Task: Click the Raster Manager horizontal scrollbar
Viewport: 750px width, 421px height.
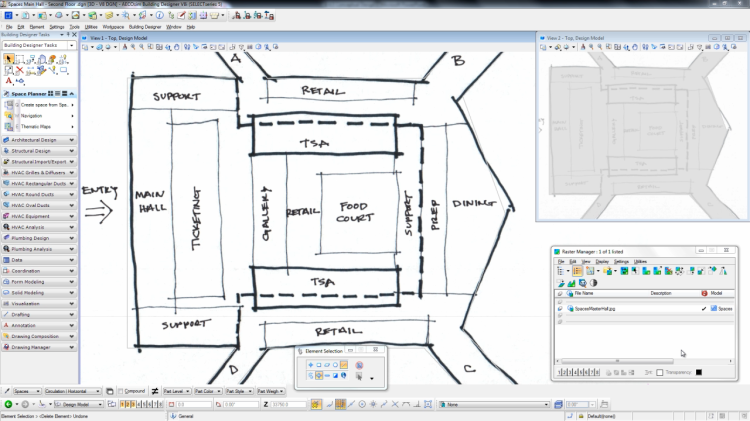Action: point(615,361)
